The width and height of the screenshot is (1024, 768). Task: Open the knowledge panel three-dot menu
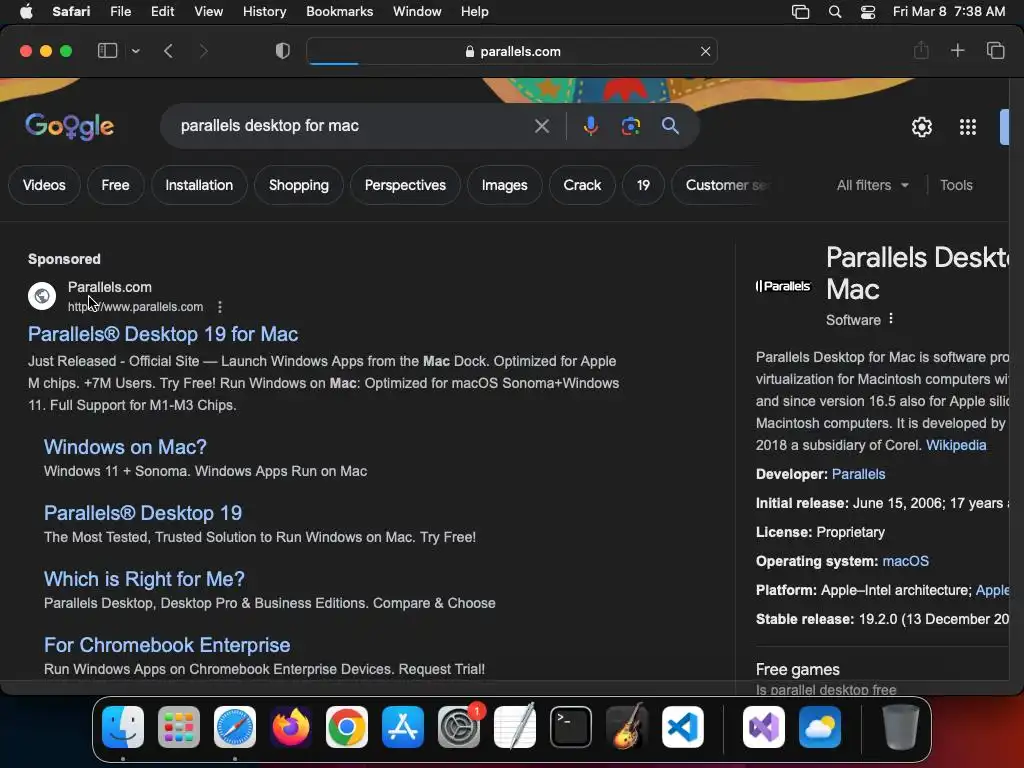pos(891,319)
